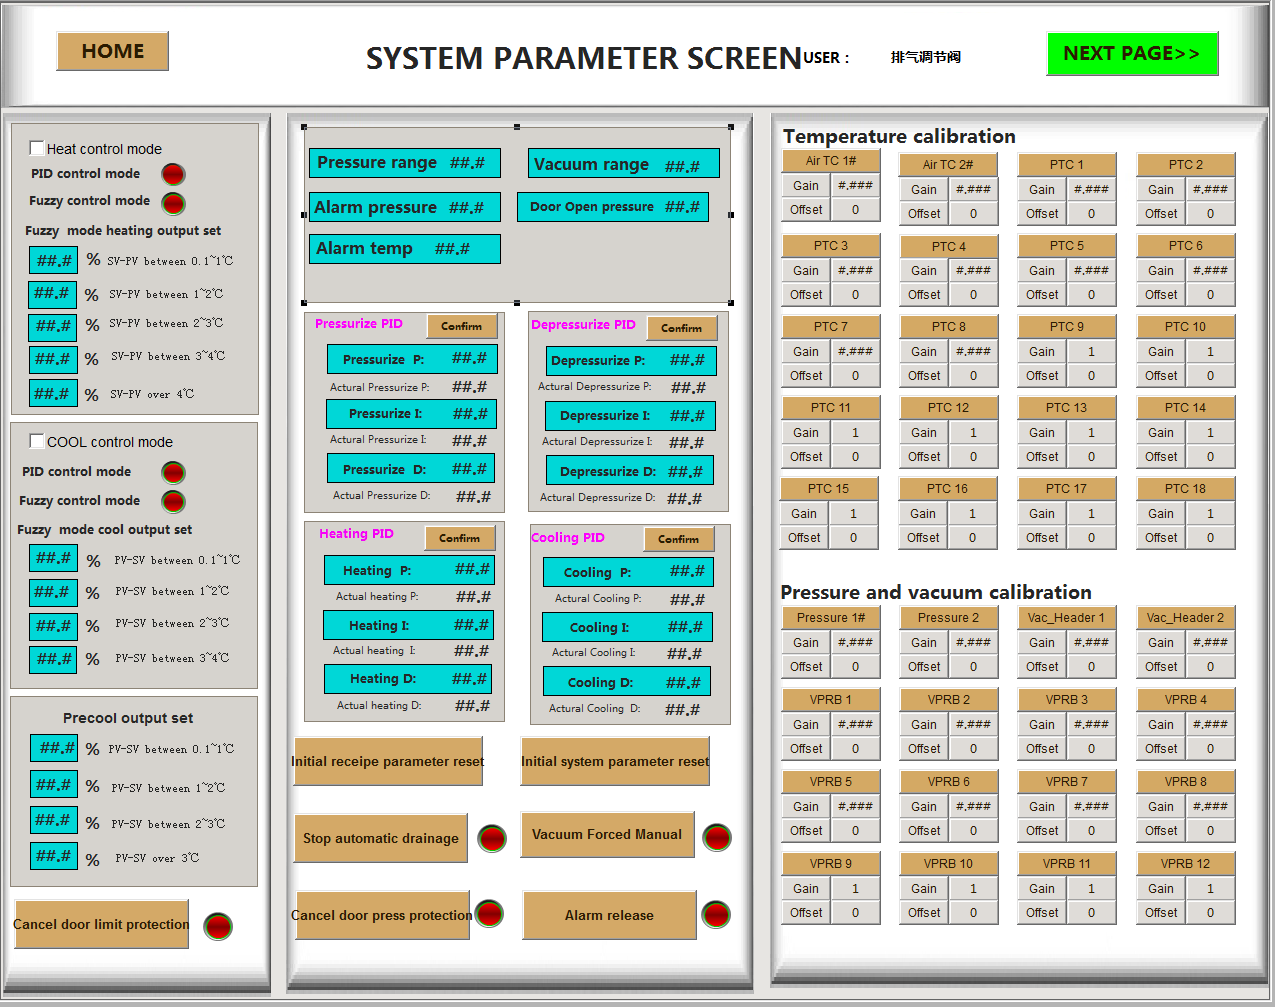Click the red indicator beside Stop automatic drainage
This screenshot has width=1275, height=1007.
(491, 838)
